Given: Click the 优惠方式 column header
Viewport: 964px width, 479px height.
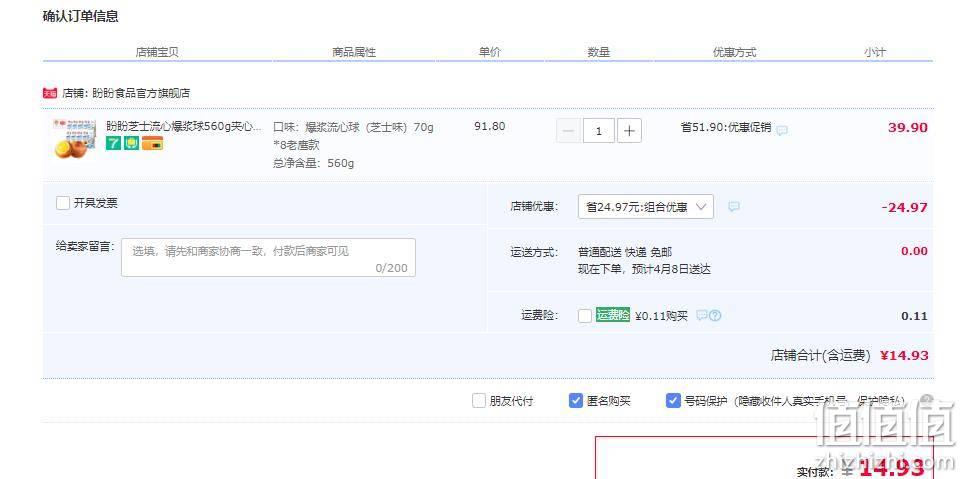Looking at the screenshot, I should tap(734, 52).
